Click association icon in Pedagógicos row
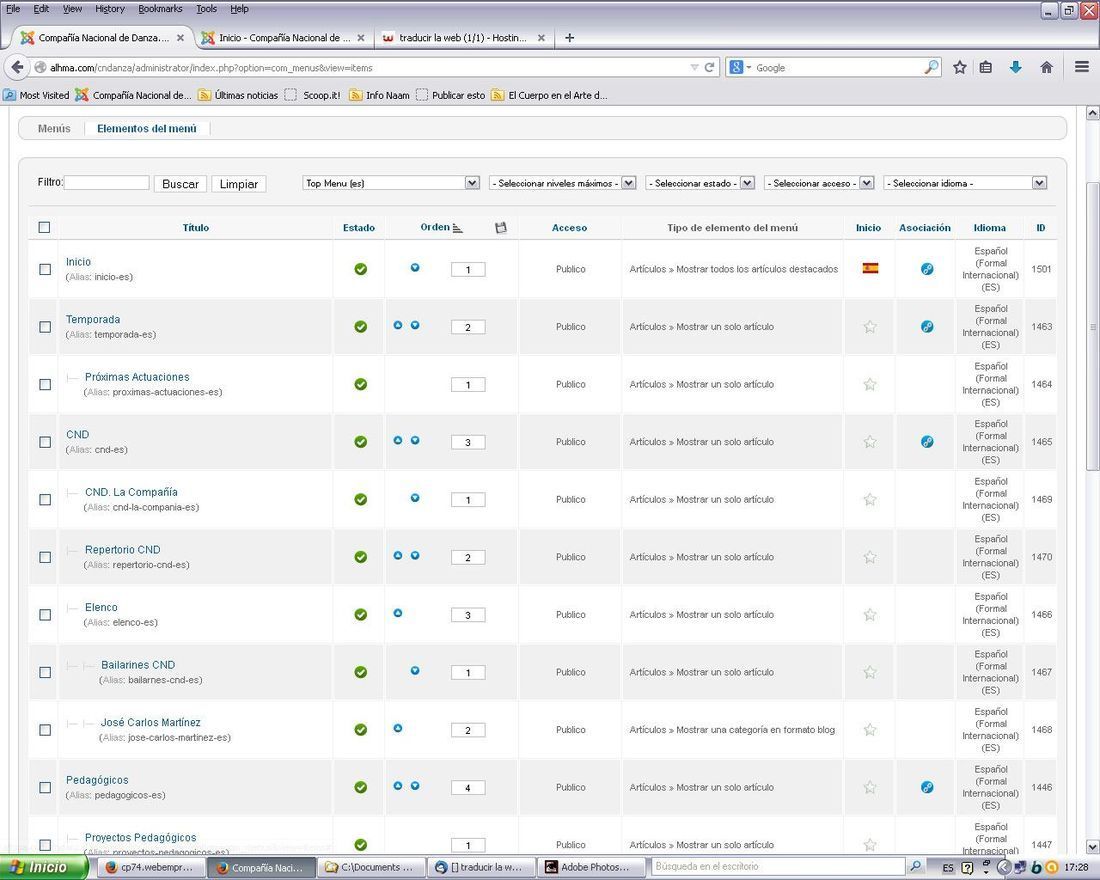Screen dimensions: 1100x880 [x=927, y=787]
